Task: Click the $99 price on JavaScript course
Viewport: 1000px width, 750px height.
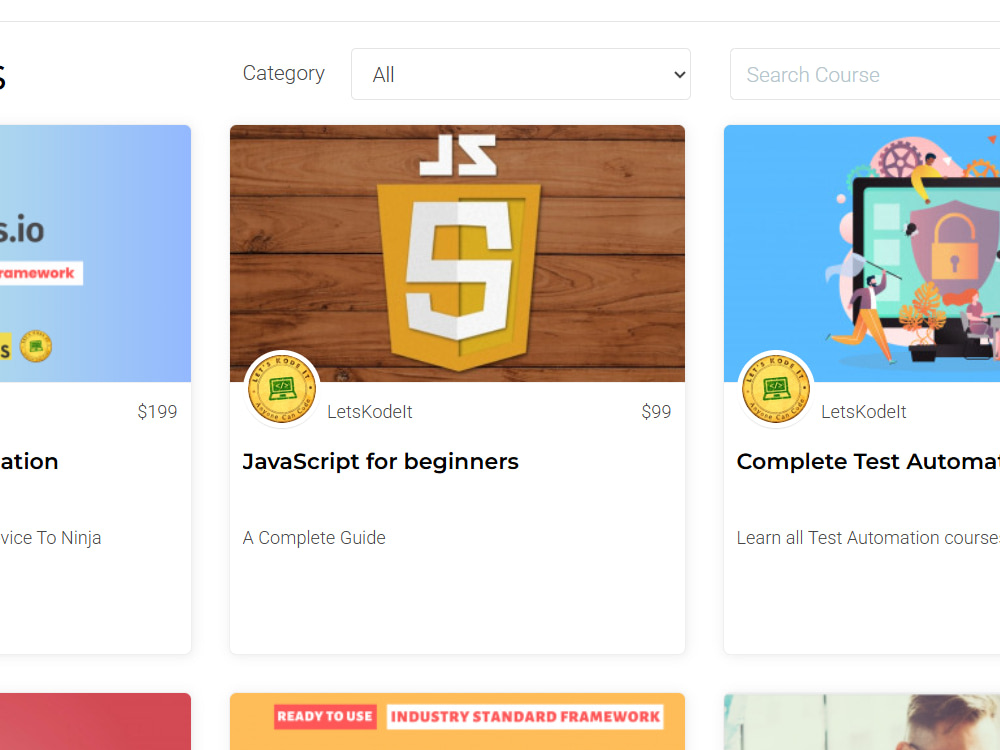Action: coord(656,412)
